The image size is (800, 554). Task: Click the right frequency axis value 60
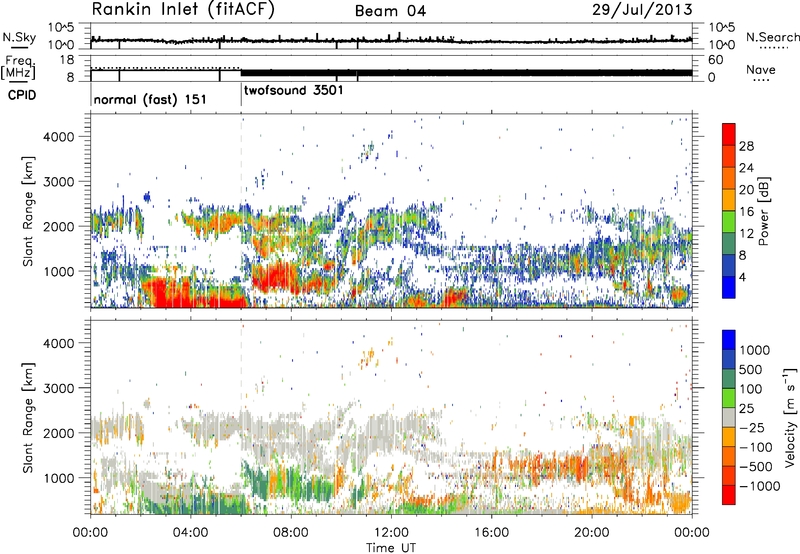[x=715, y=60]
